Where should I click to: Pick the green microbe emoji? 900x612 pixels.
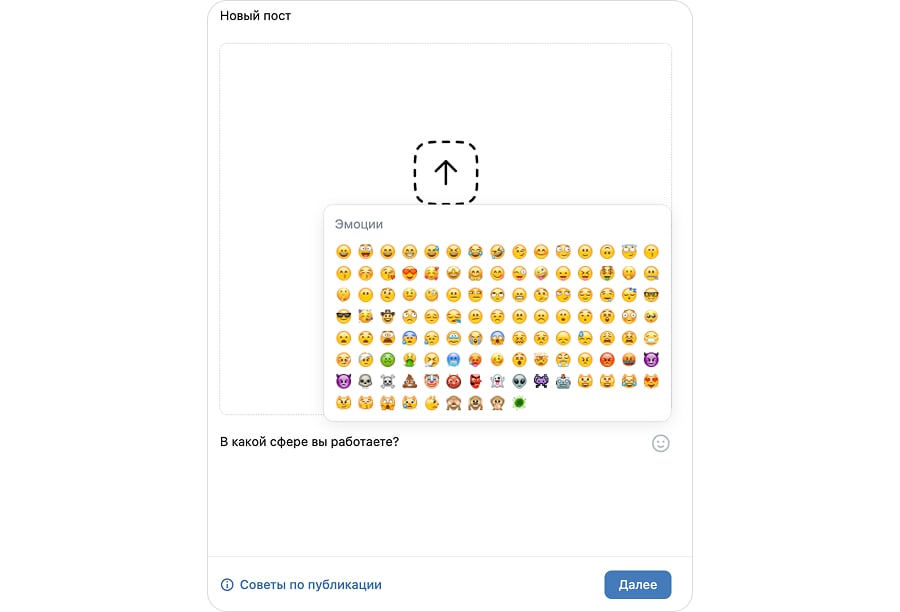point(520,403)
